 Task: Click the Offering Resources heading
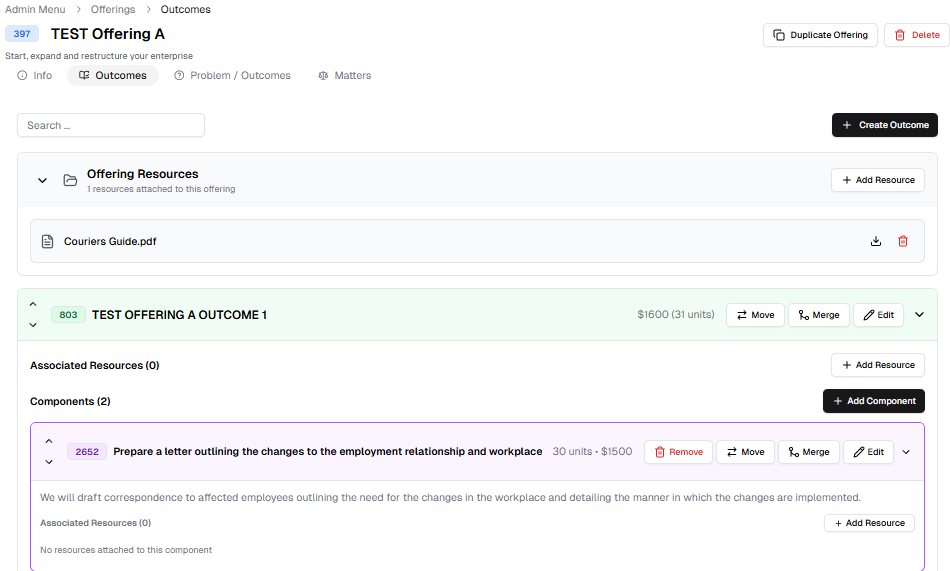(142, 174)
